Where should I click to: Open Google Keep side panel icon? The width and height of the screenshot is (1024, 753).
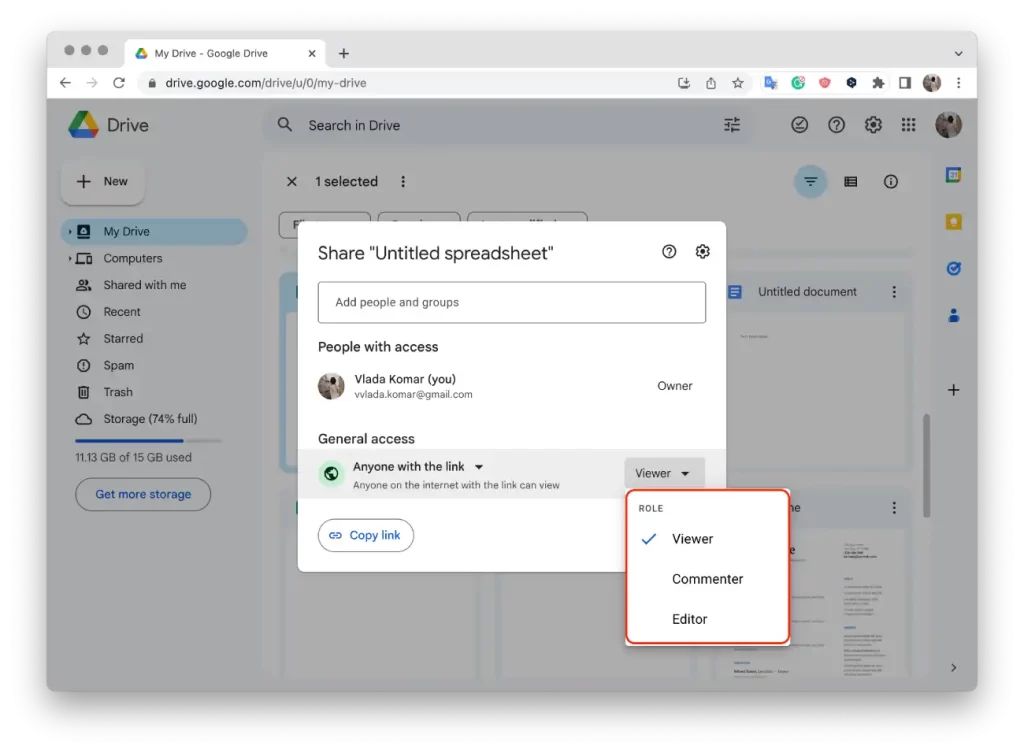[x=953, y=222]
